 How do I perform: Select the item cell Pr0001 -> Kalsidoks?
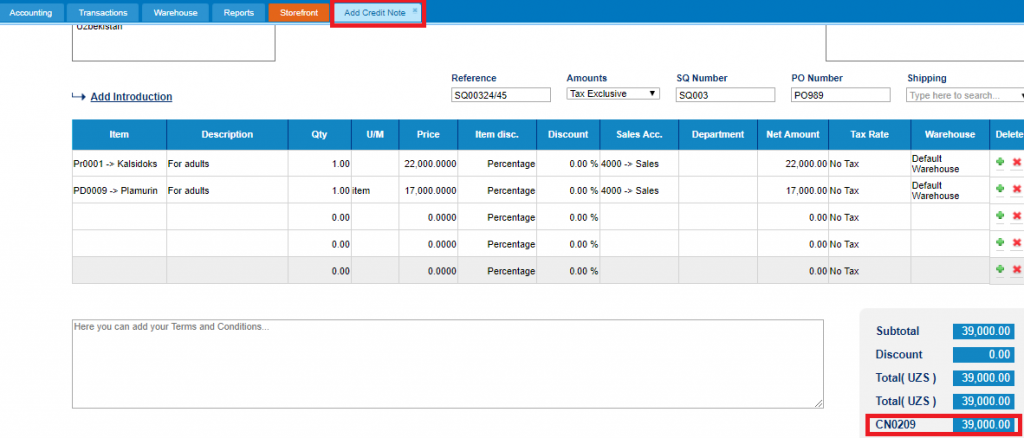pos(120,164)
